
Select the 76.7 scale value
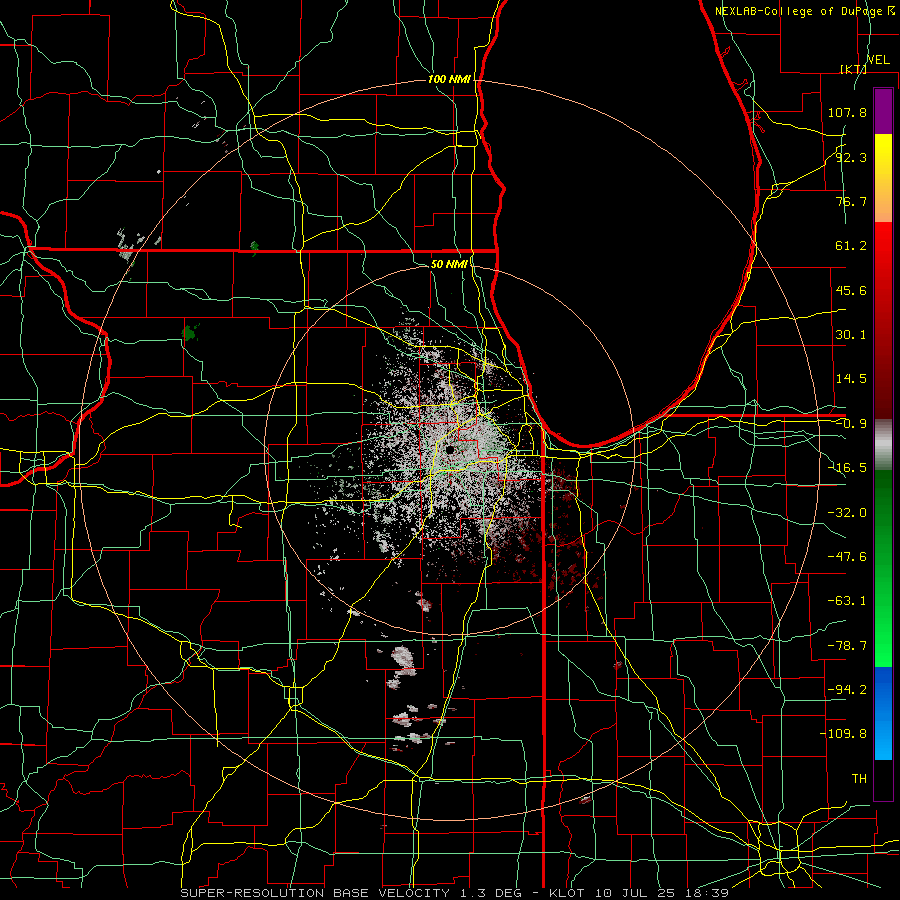851,201
